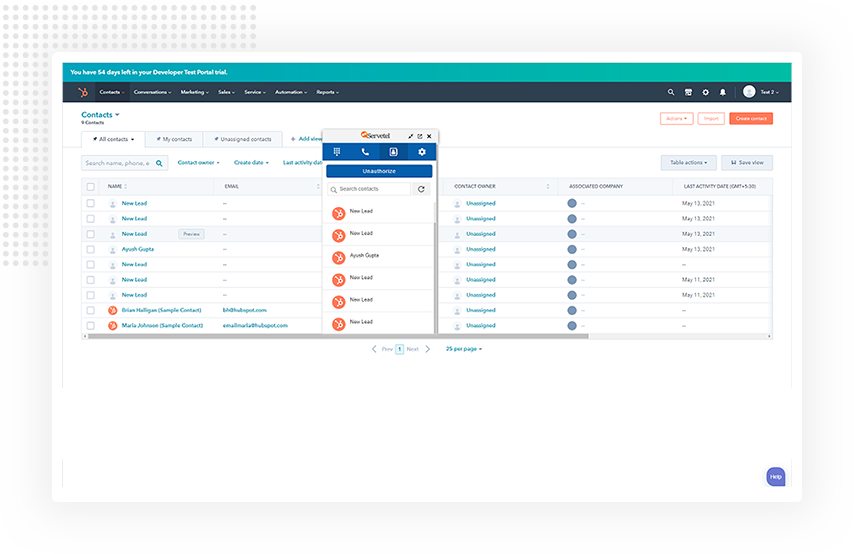Switch to All contacts tab
The width and height of the screenshot is (854, 554).
pos(113,139)
